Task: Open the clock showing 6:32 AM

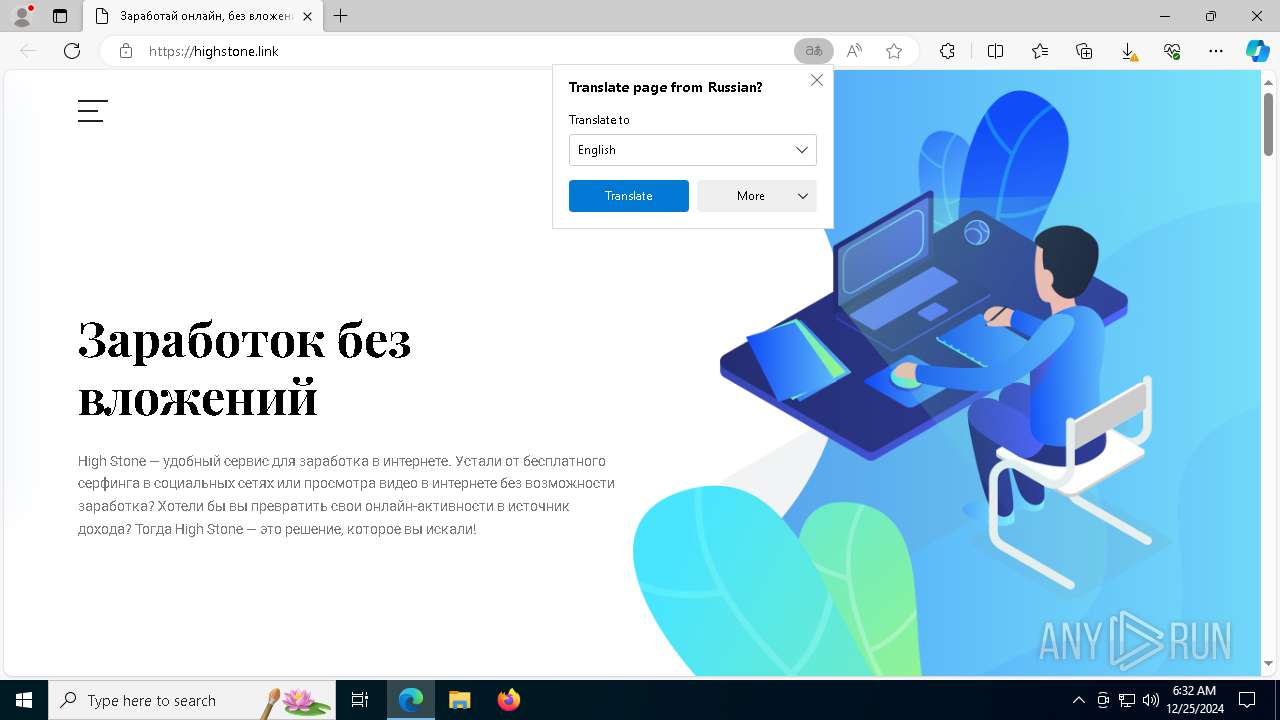Action: coord(1194,700)
